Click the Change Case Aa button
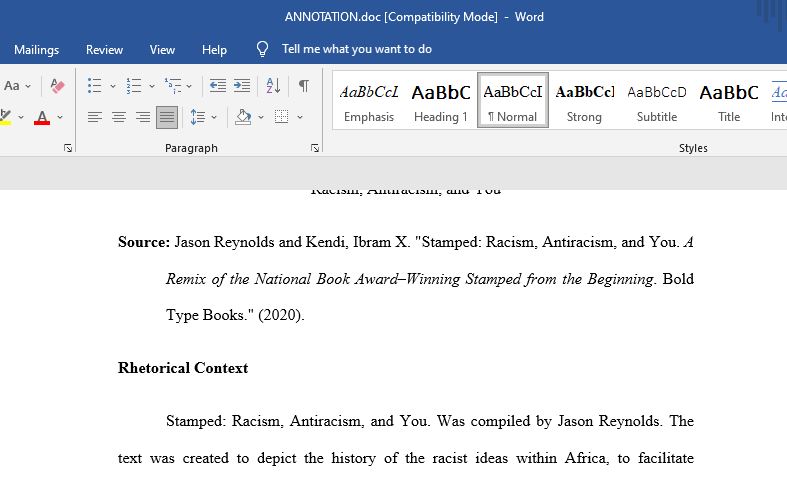 [12, 86]
